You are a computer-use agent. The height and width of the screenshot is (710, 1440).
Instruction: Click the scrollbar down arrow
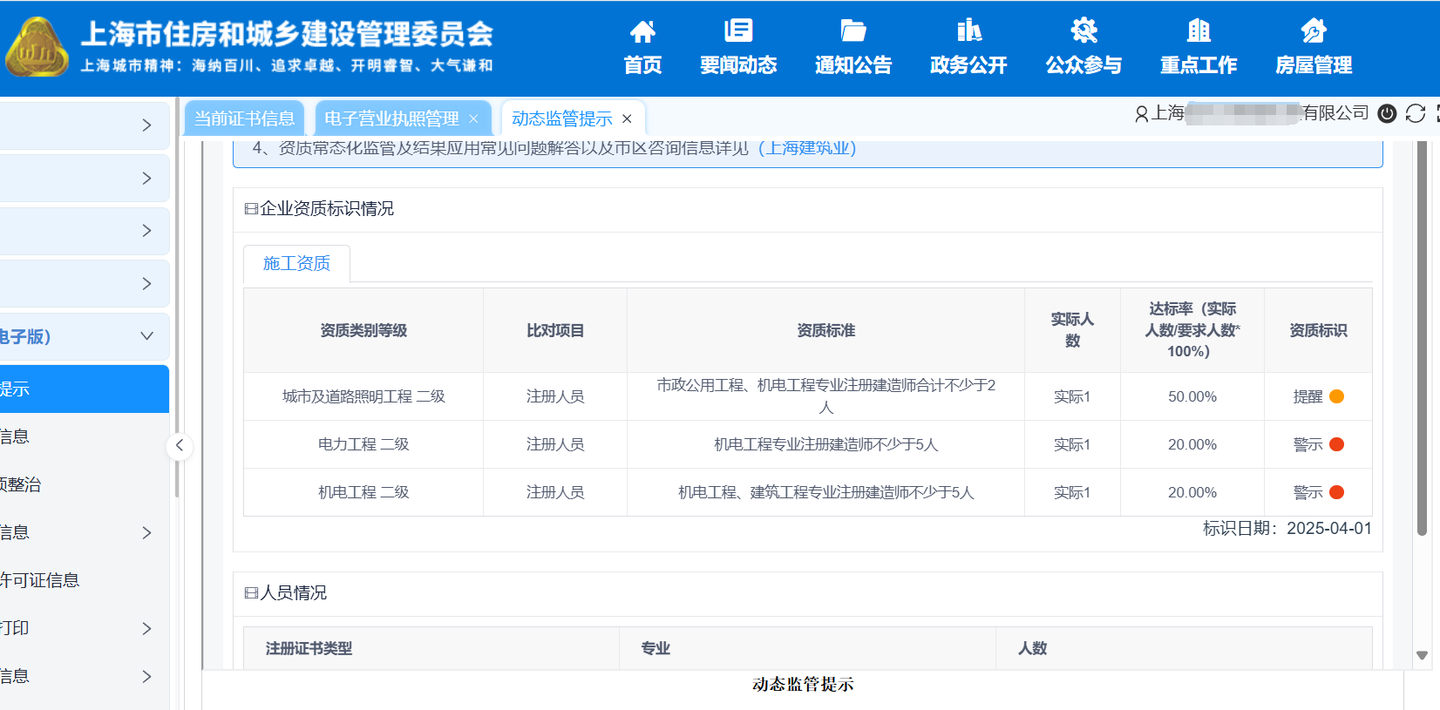pos(1422,656)
